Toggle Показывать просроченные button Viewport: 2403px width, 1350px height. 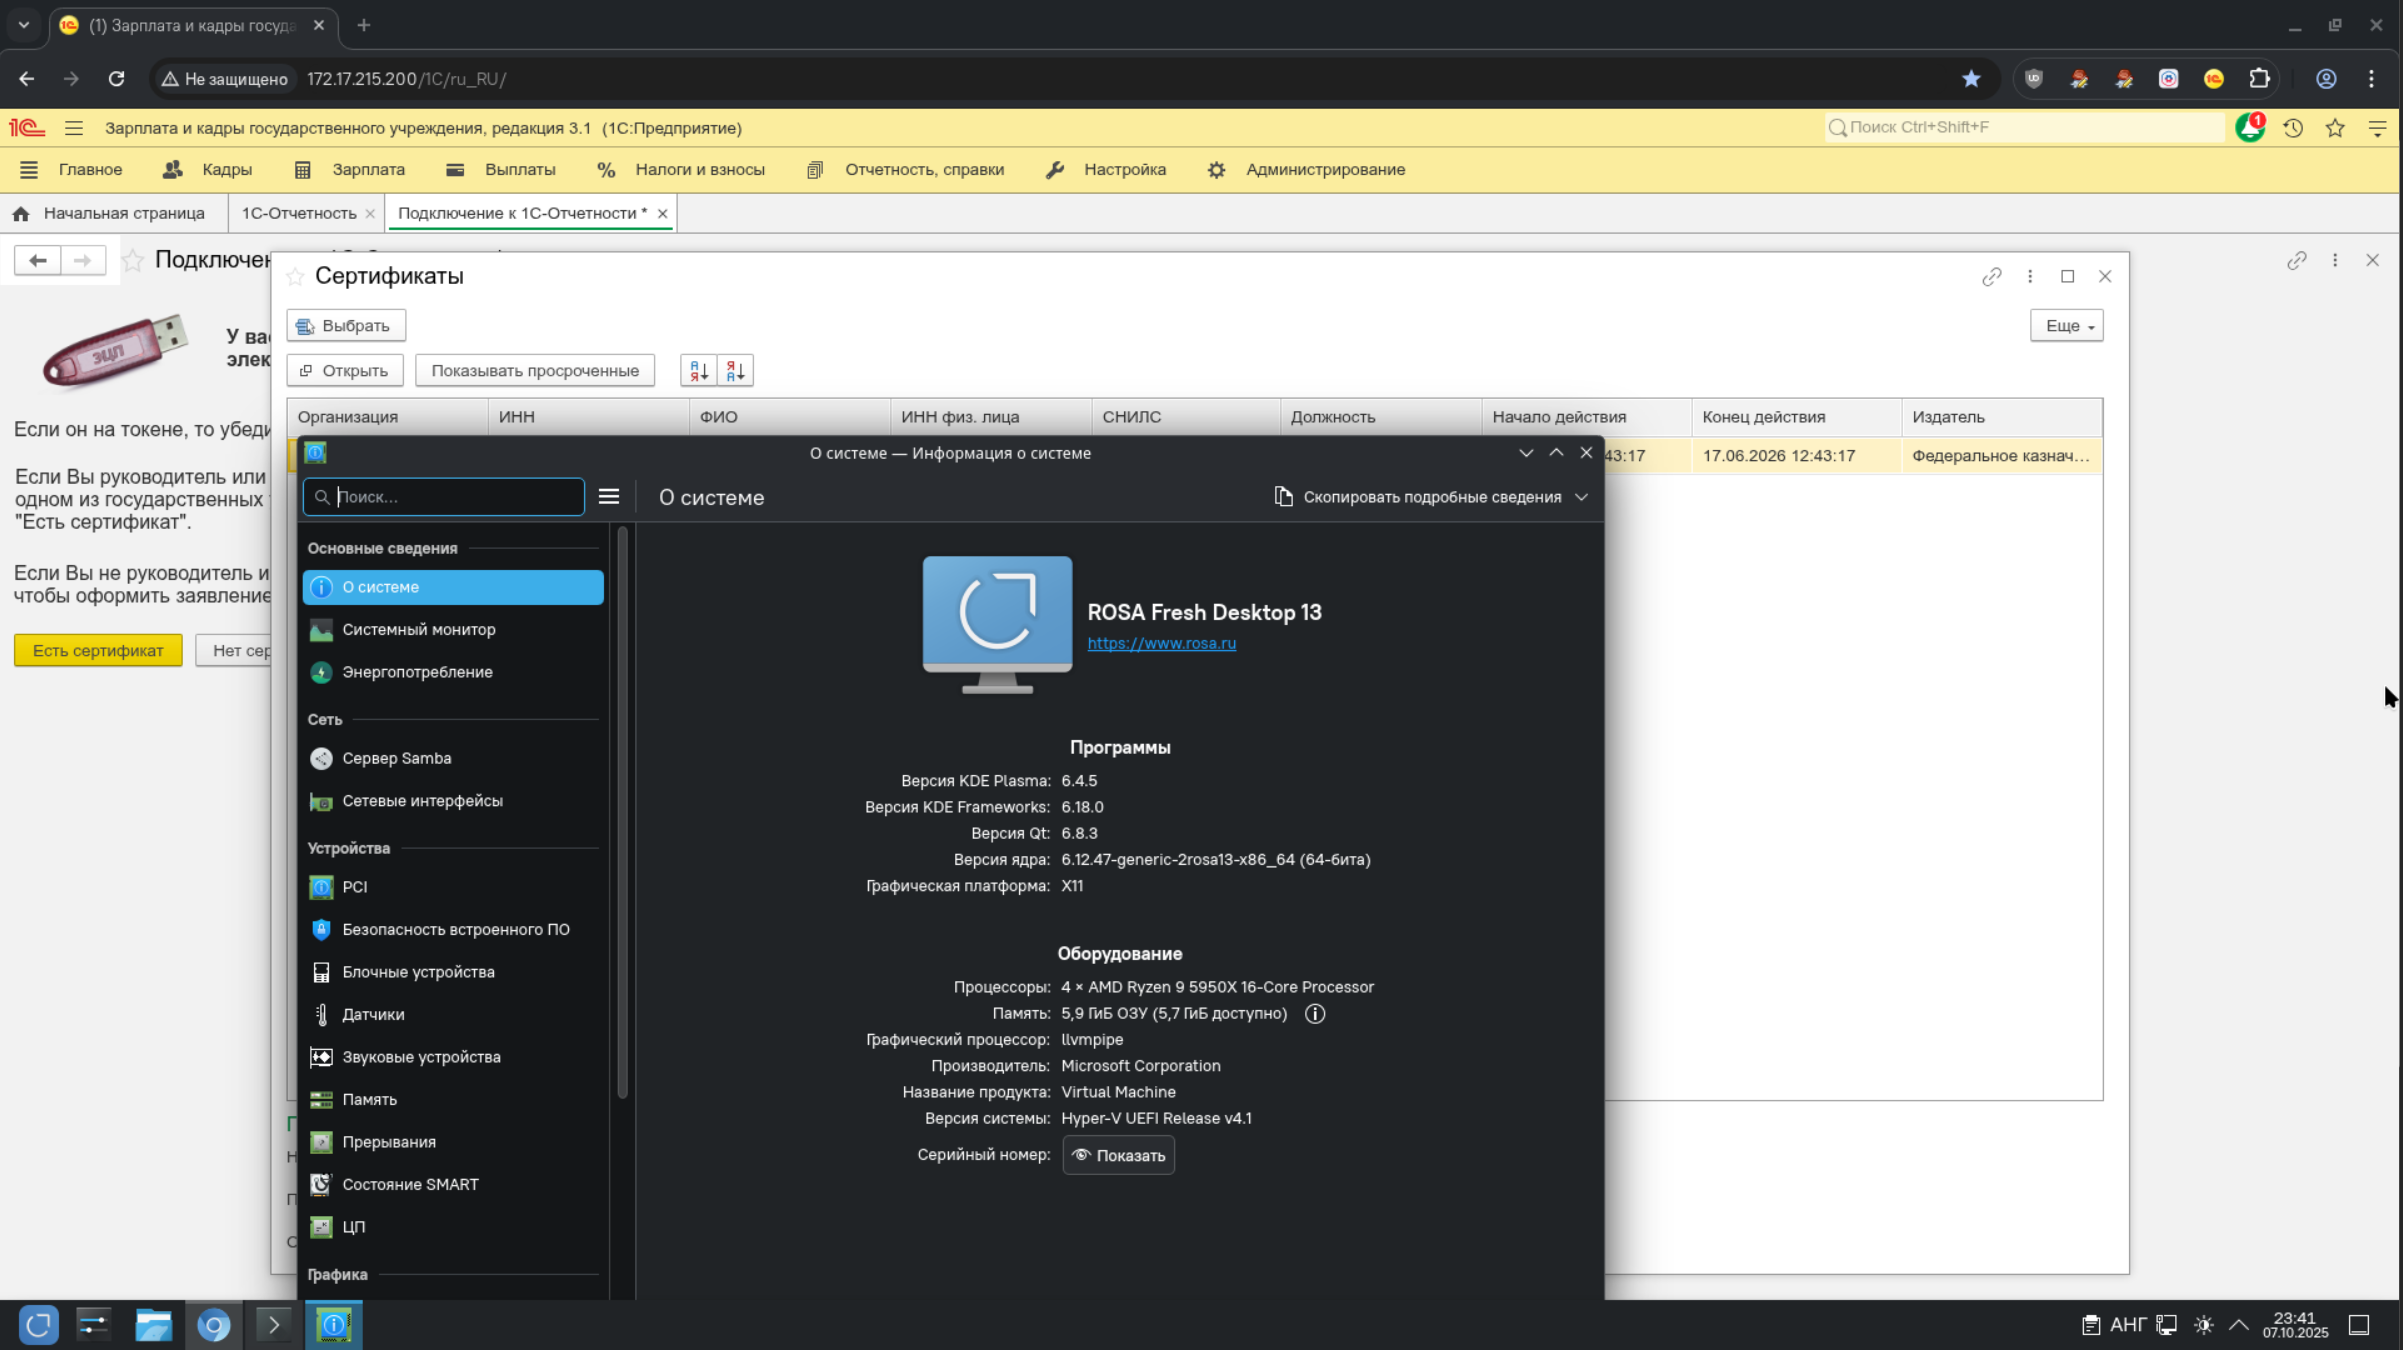tap(534, 371)
